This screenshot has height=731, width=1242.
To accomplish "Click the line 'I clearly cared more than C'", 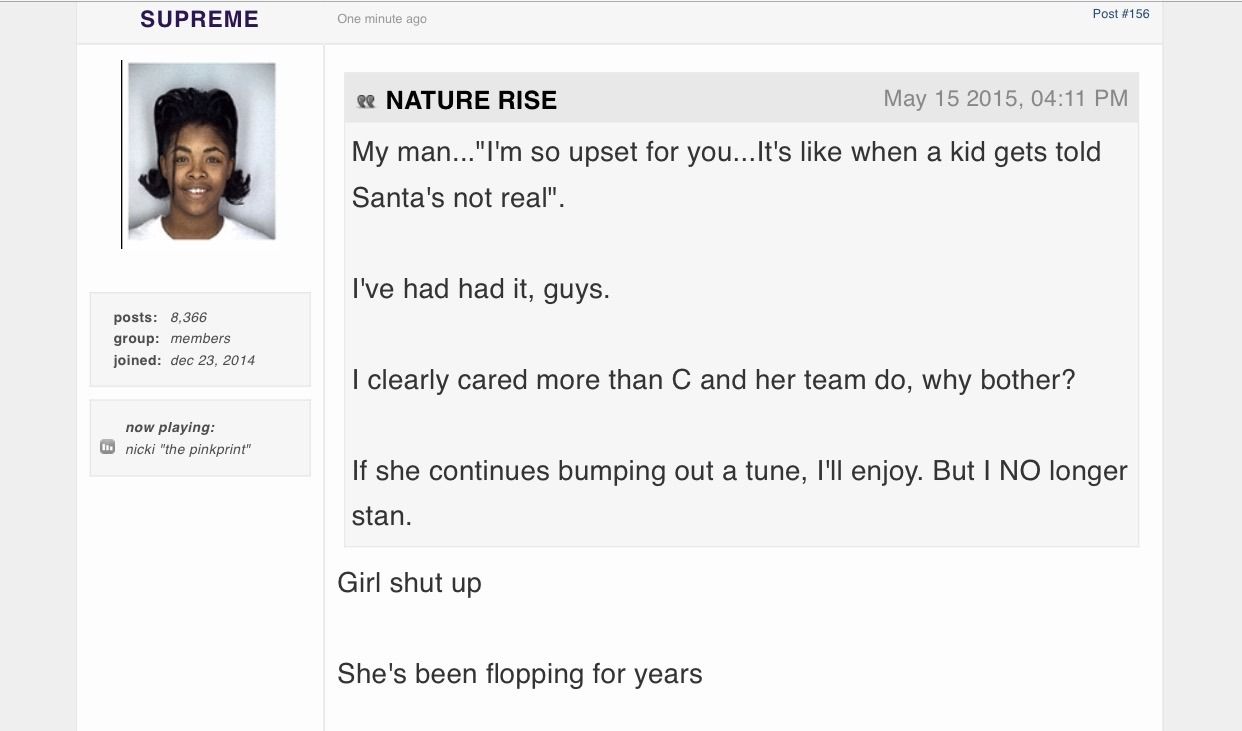I will click(713, 380).
